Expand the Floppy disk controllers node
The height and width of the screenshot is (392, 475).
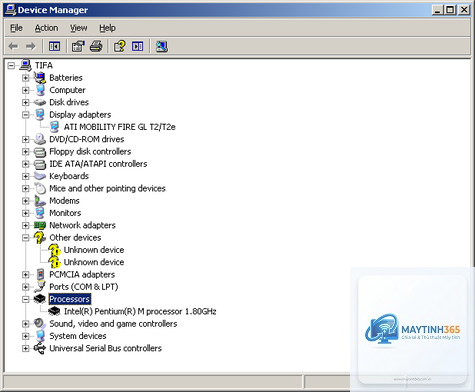tap(25, 151)
